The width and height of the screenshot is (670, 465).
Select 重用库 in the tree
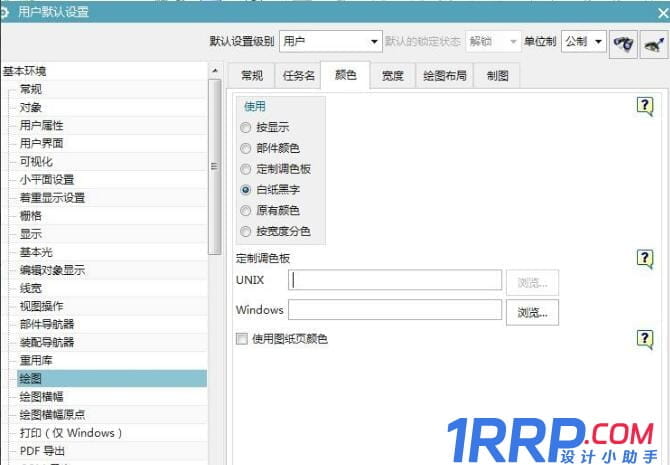click(x=36, y=360)
